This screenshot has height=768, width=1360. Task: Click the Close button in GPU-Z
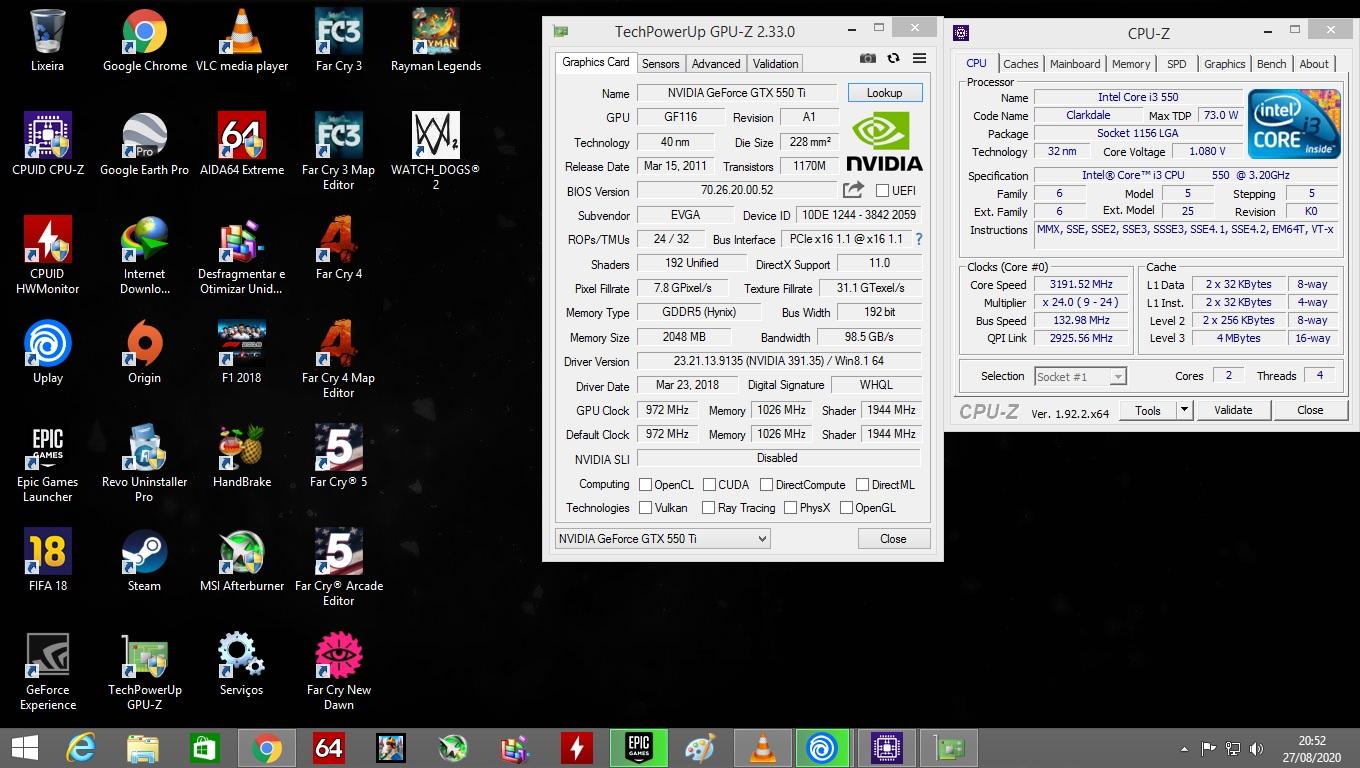pos(893,538)
